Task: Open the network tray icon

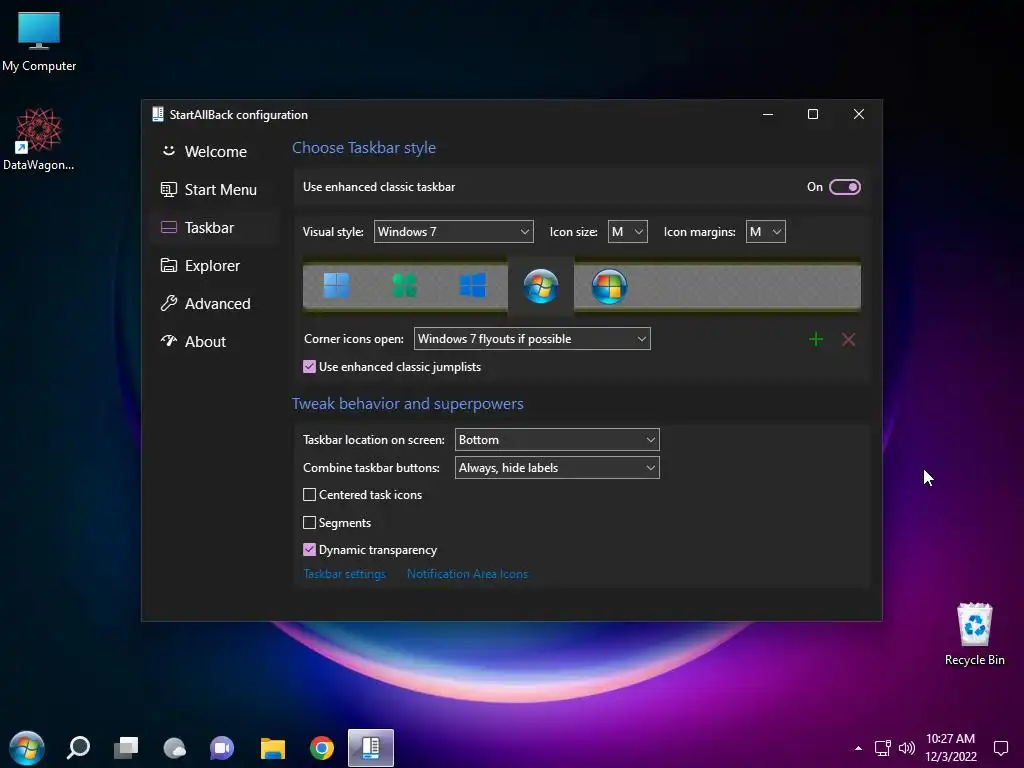Action: coord(883,748)
